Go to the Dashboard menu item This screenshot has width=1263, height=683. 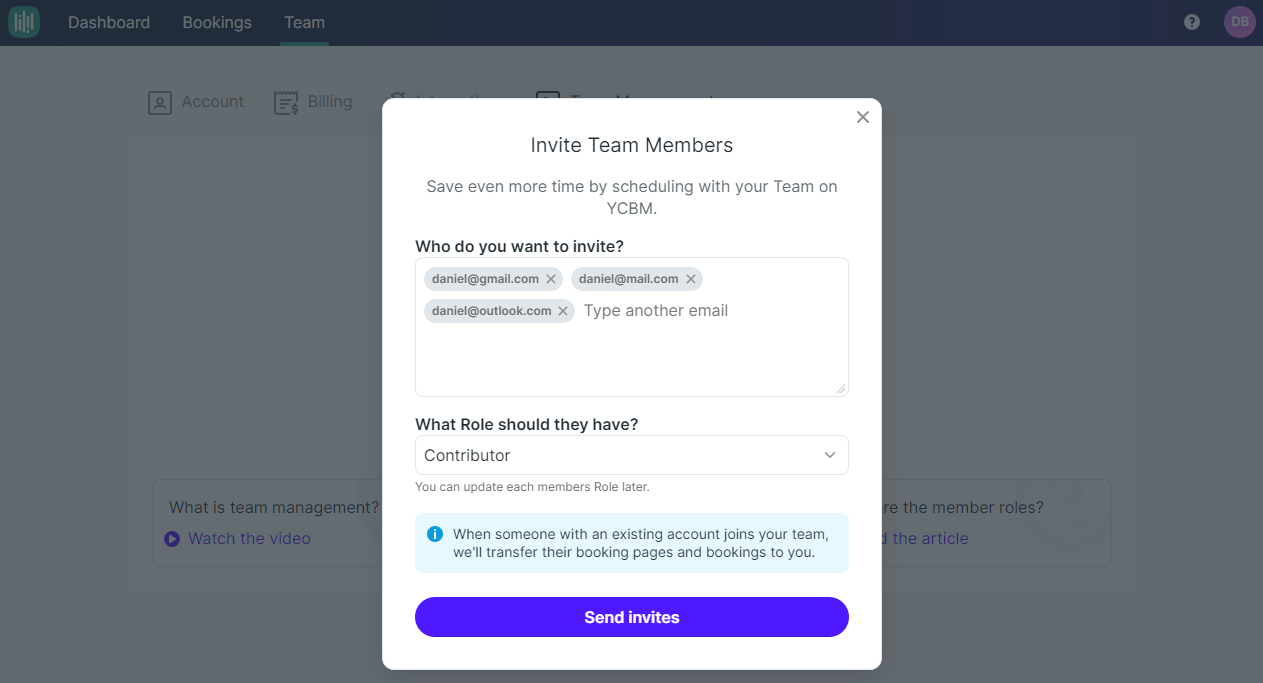109,22
